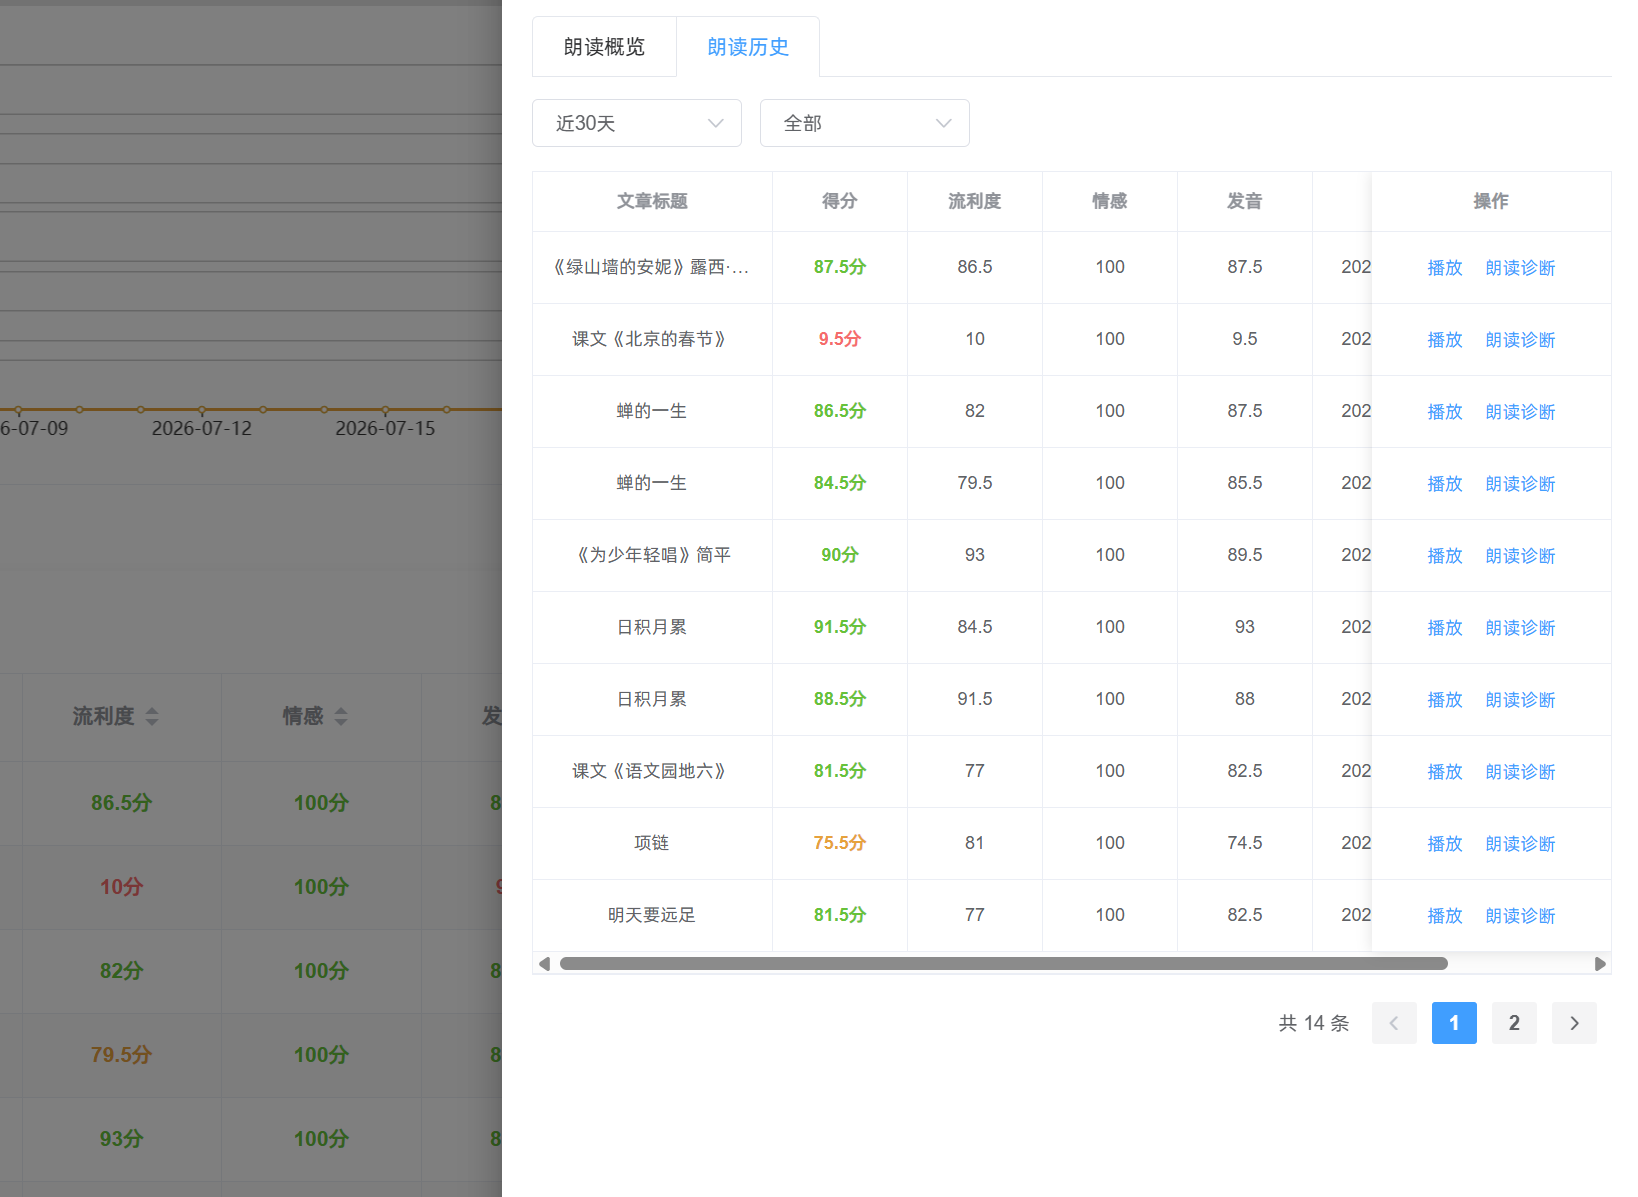This screenshot has height=1197, width=1638.
Task: Click the 项链 title cell
Action: click(652, 843)
